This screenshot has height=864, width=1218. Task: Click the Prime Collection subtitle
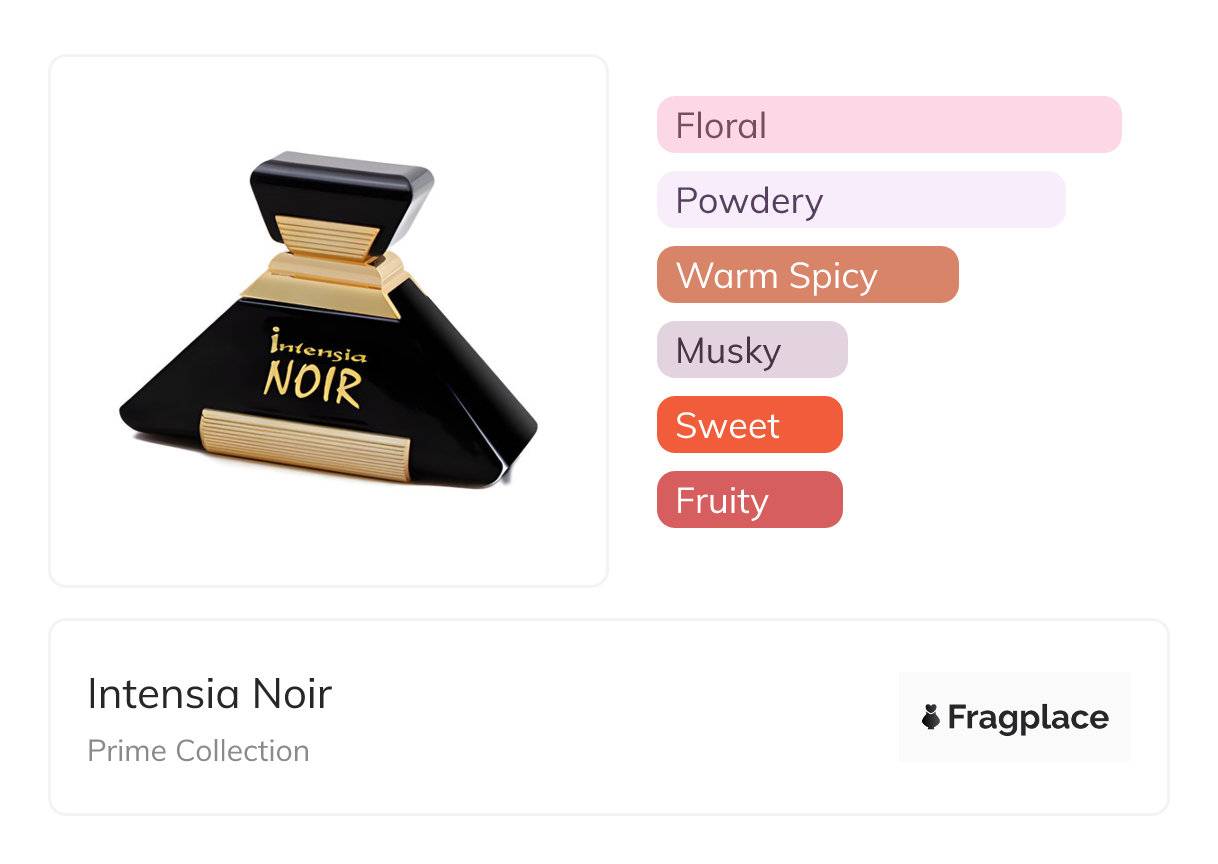tap(198, 751)
